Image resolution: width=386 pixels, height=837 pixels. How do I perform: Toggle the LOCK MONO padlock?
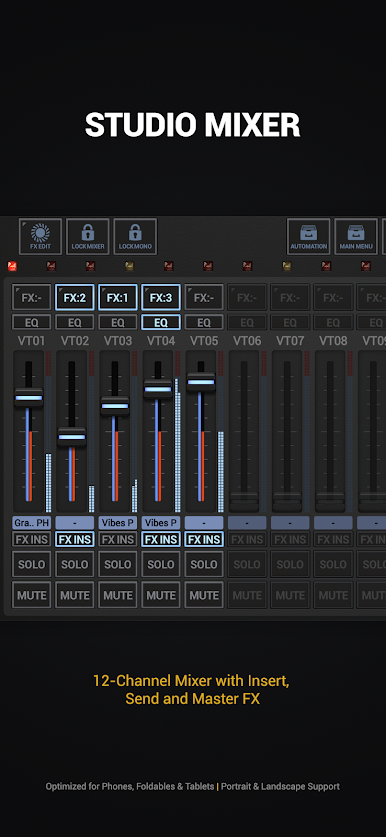click(x=135, y=236)
